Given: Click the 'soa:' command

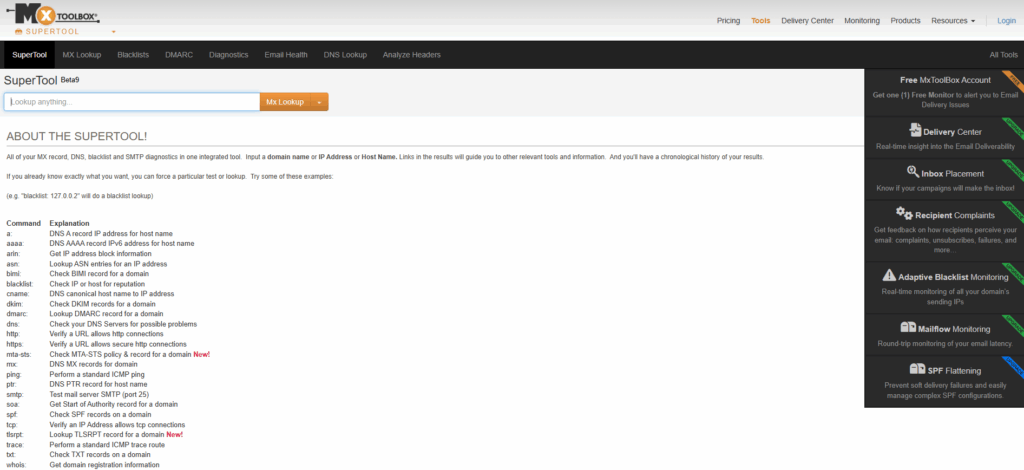Looking at the screenshot, I should pos(13,404).
